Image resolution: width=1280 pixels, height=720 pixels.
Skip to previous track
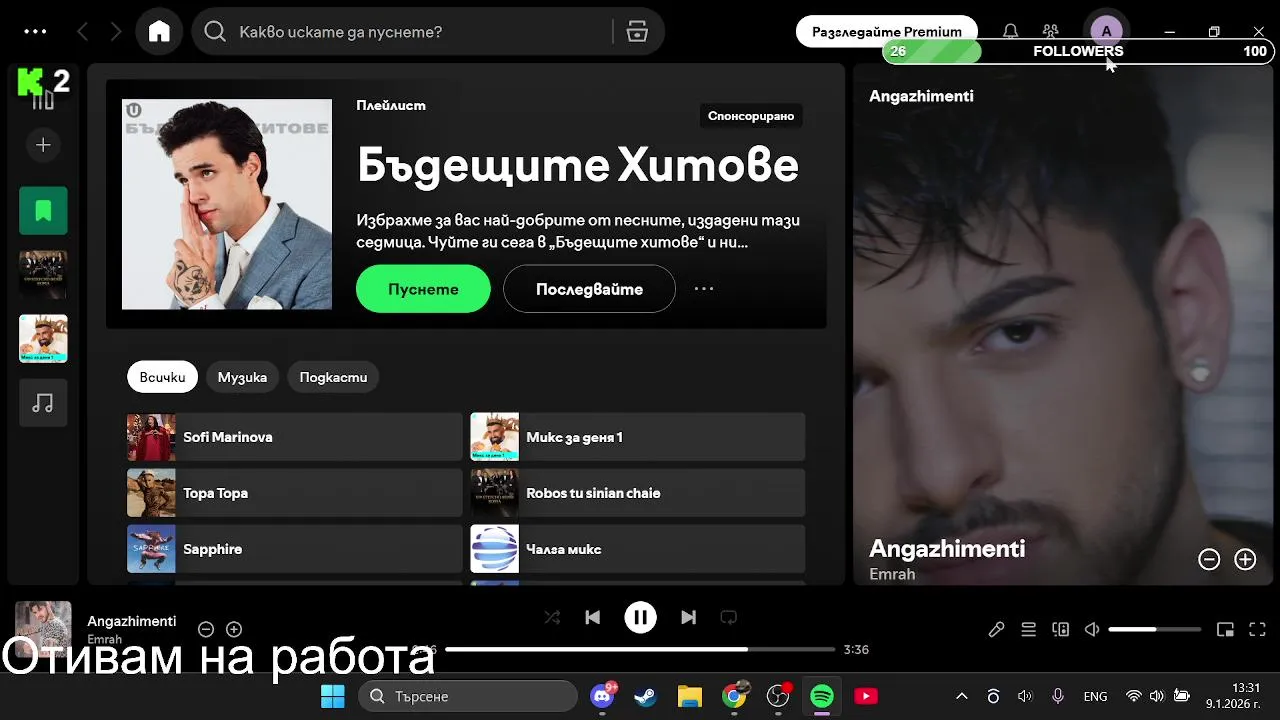click(x=593, y=618)
